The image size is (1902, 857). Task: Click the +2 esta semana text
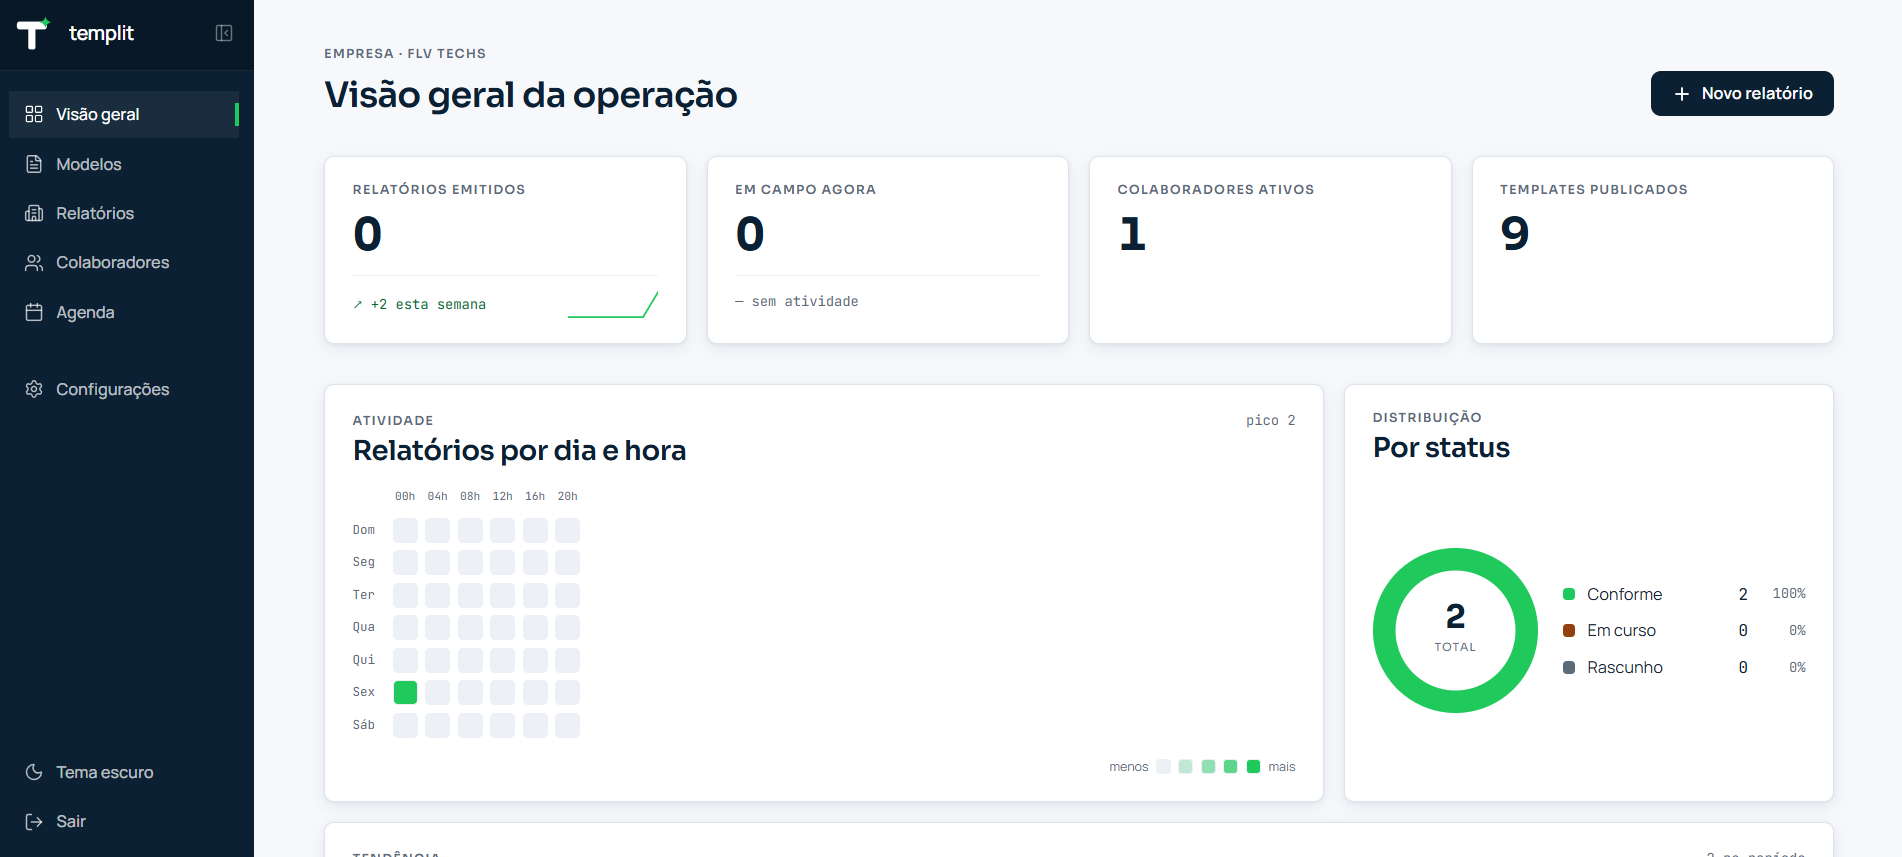click(428, 305)
